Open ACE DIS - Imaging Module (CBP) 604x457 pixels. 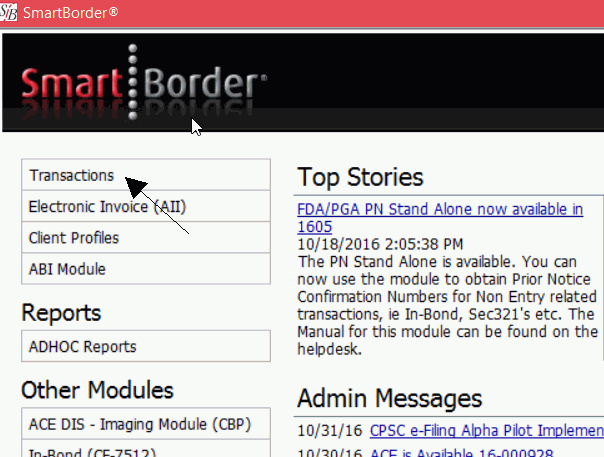(146, 424)
